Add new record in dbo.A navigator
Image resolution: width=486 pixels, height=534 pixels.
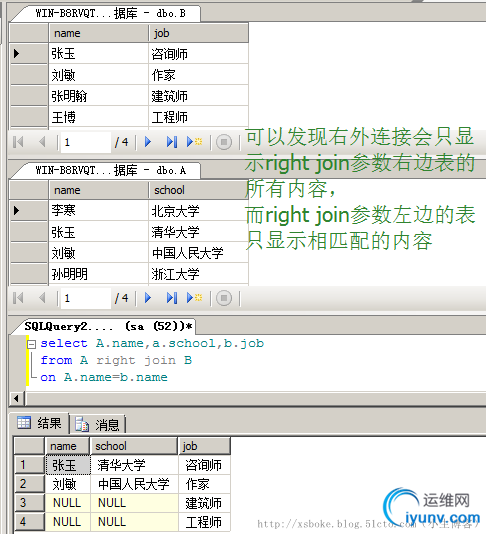point(194,298)
